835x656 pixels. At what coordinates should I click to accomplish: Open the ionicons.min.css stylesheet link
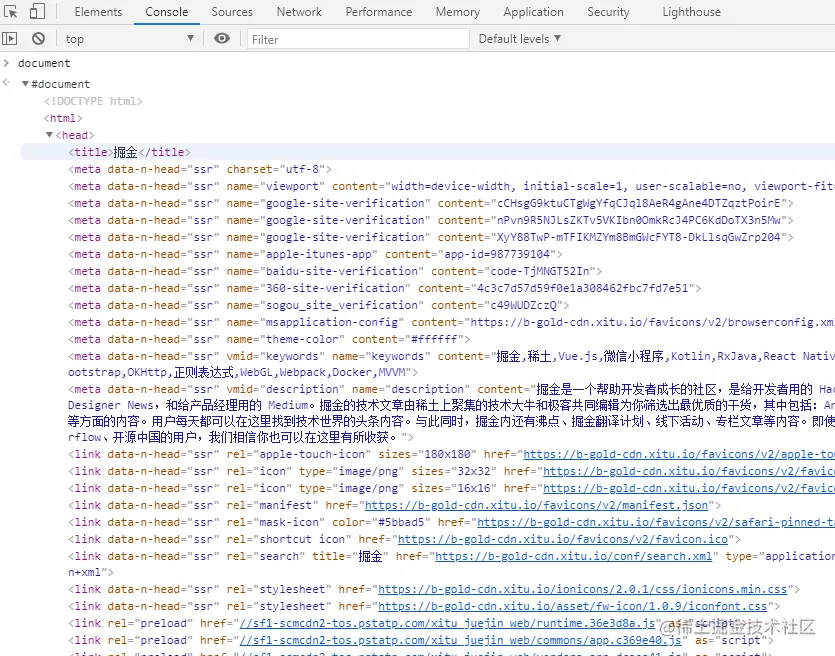coord(583,589)
